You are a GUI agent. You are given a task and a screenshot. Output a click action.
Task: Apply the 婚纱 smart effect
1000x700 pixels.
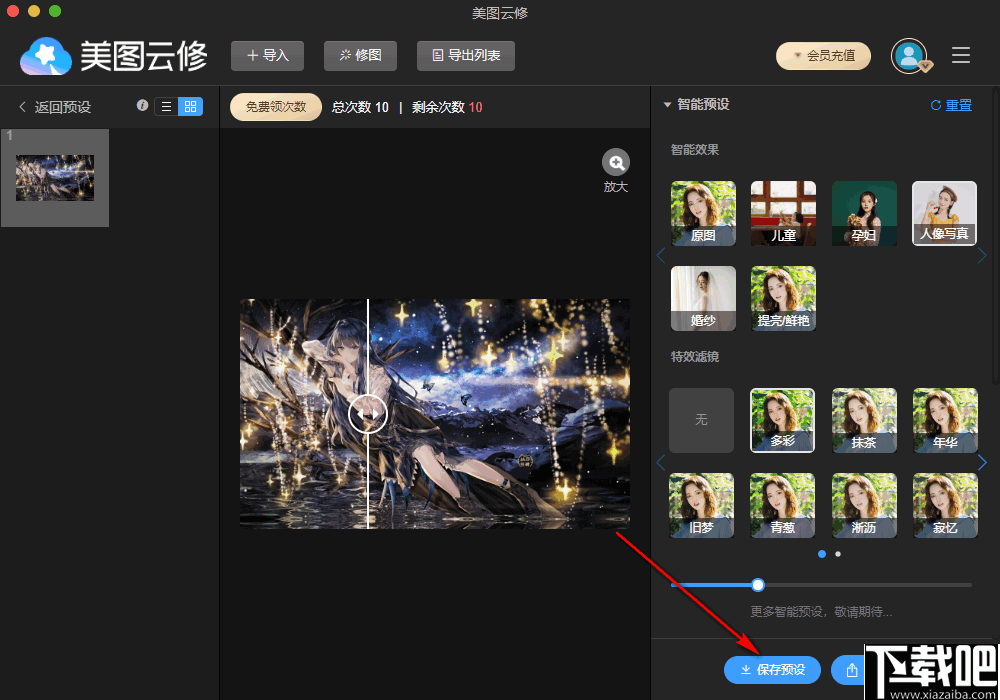[703, 298]
